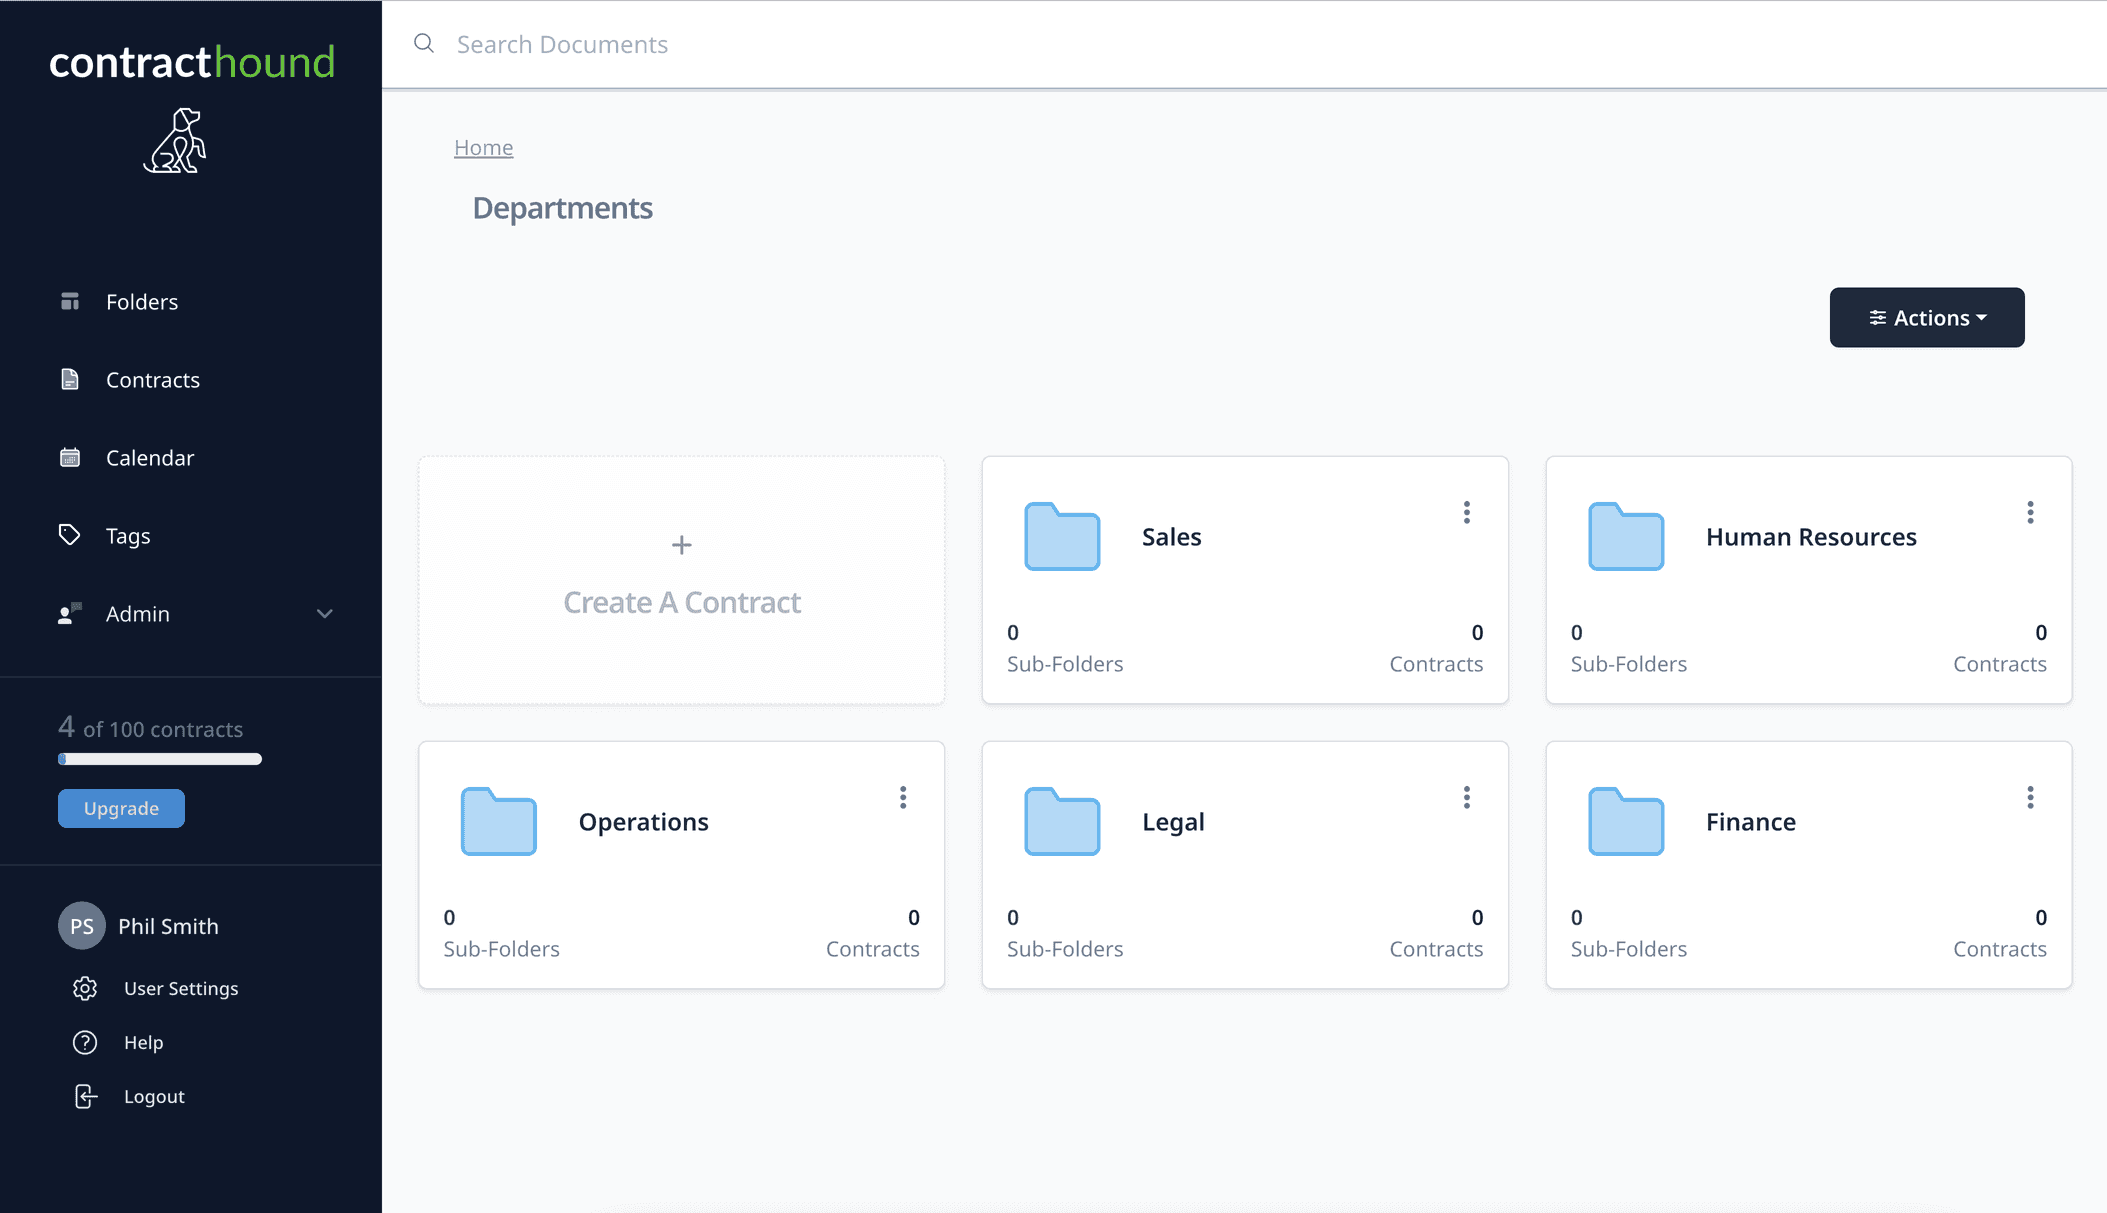Screen dimensions: 2107x1213
Task: Select the Folders icon in the sidebar
Action: coord(70,301)
